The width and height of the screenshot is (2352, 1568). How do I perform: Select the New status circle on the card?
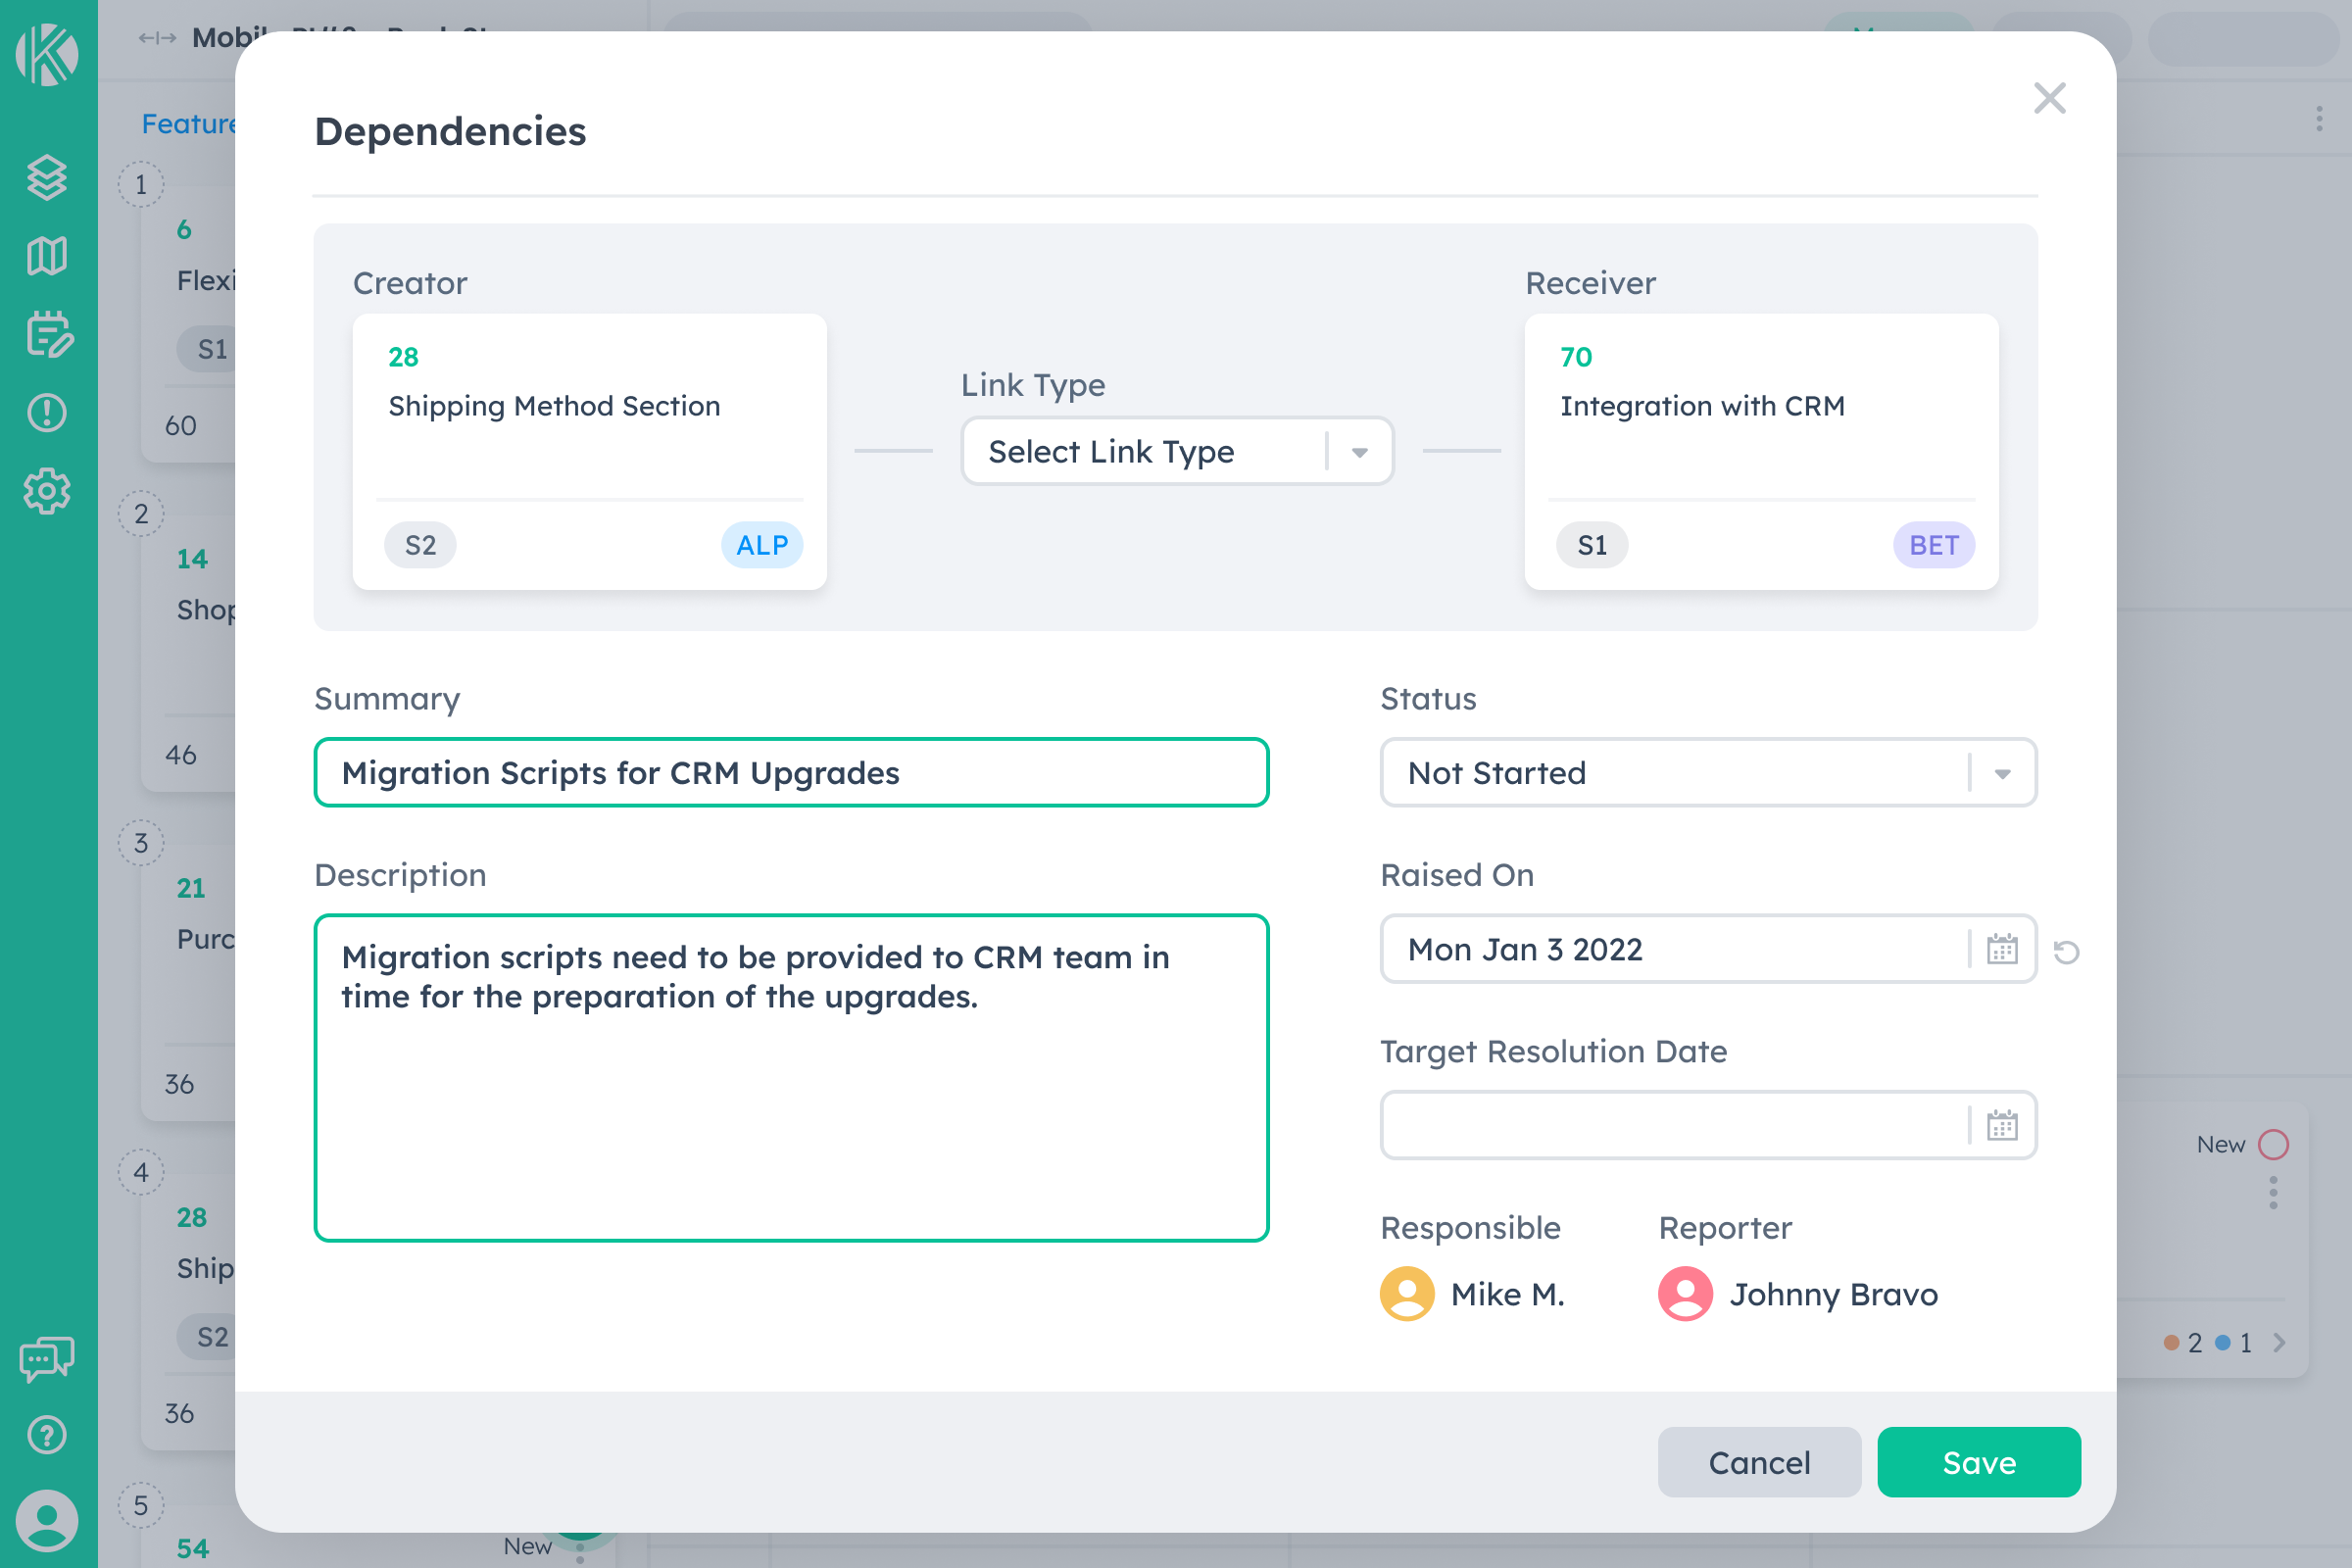coord(2274,1143)
